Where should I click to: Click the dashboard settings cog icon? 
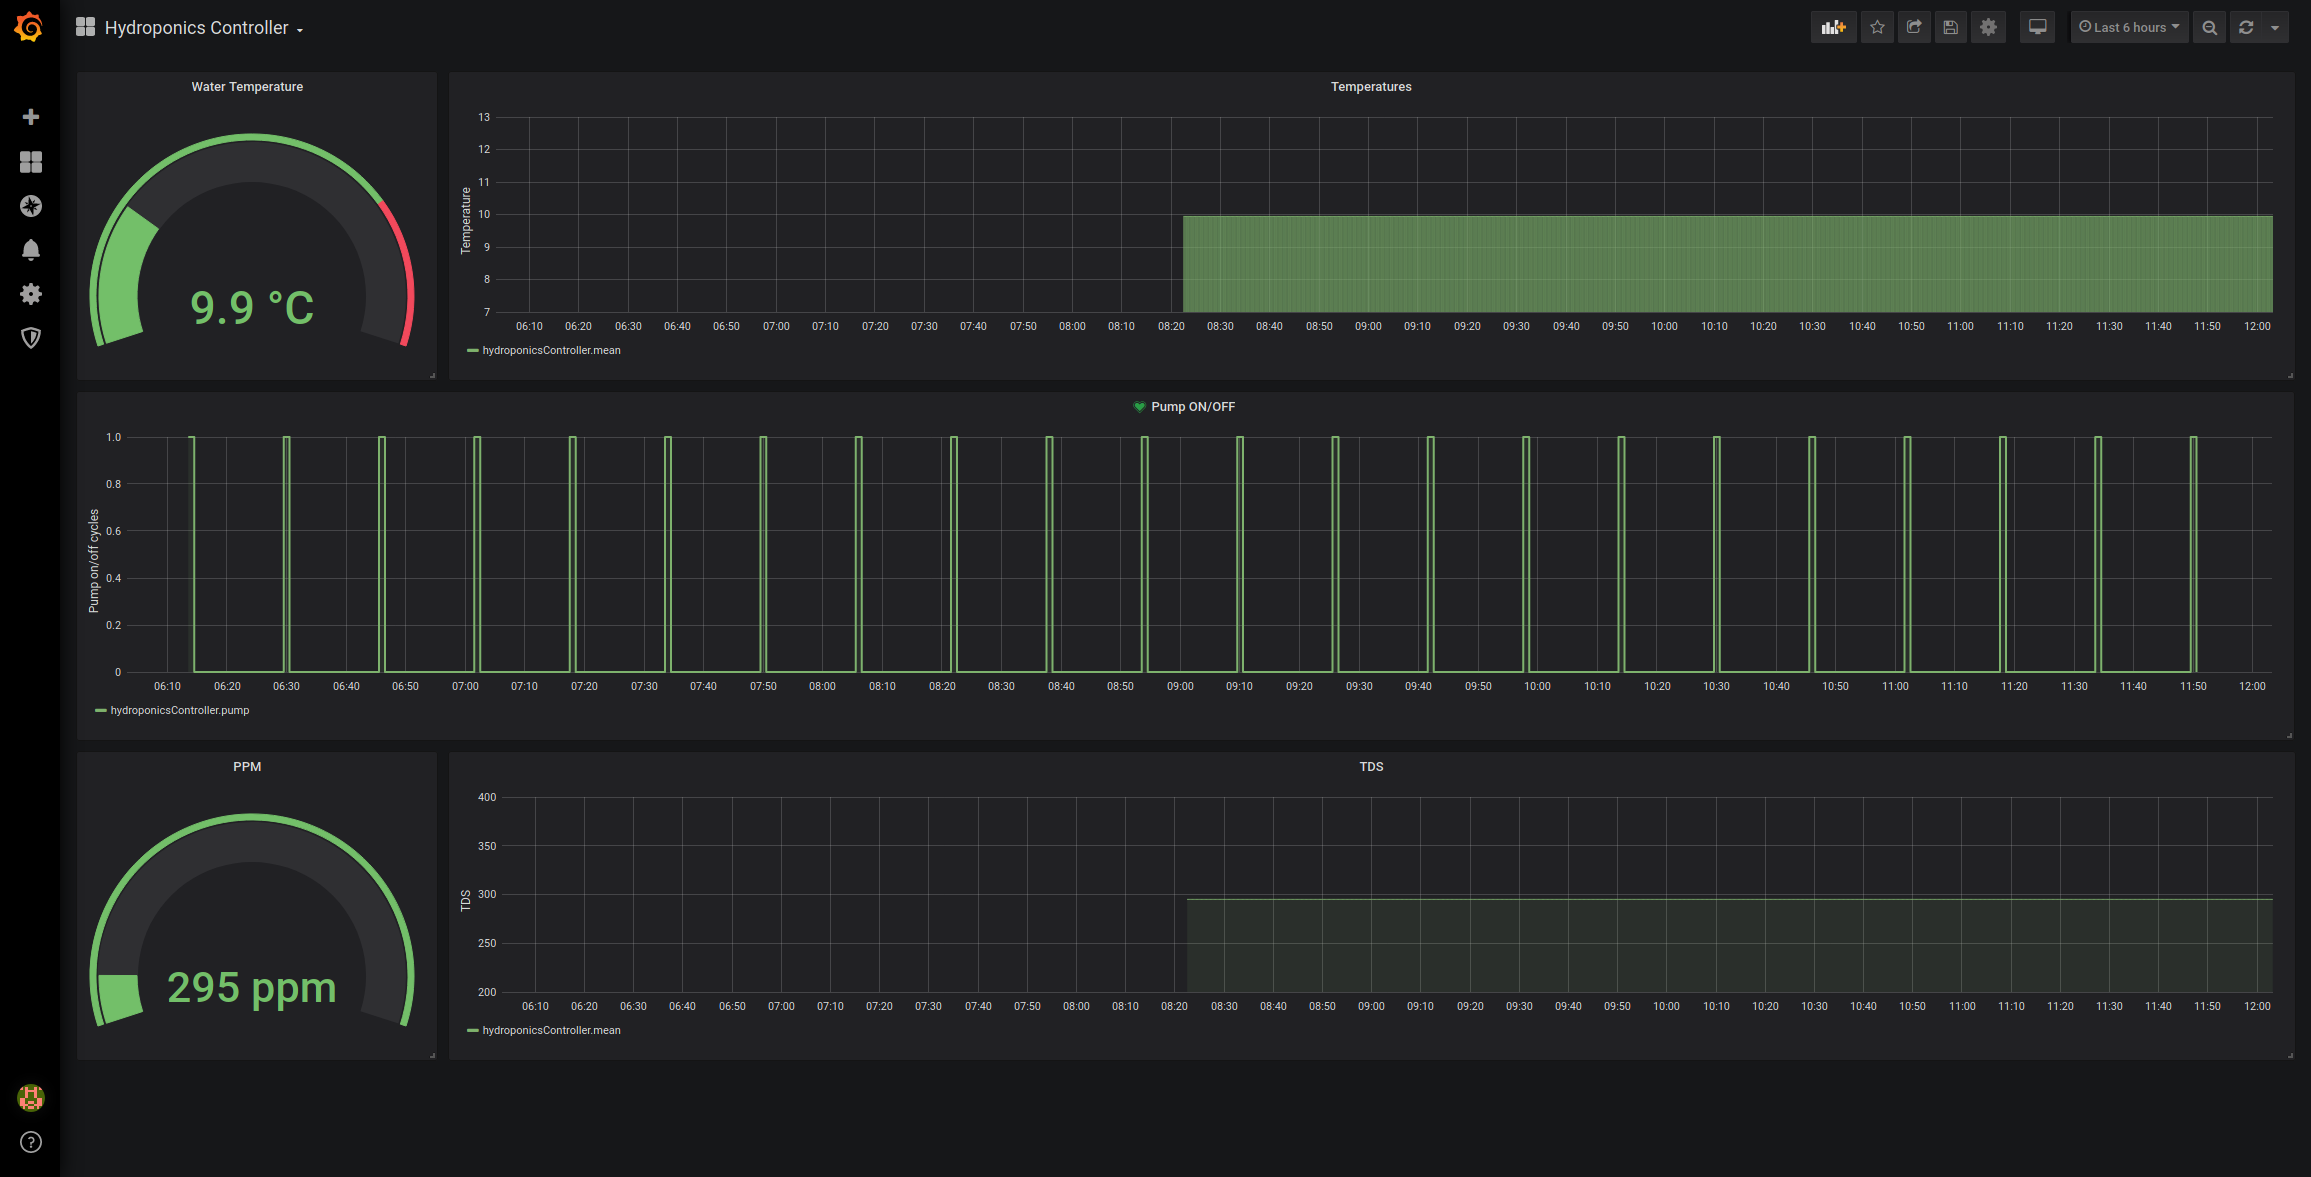coord(1990,27)
